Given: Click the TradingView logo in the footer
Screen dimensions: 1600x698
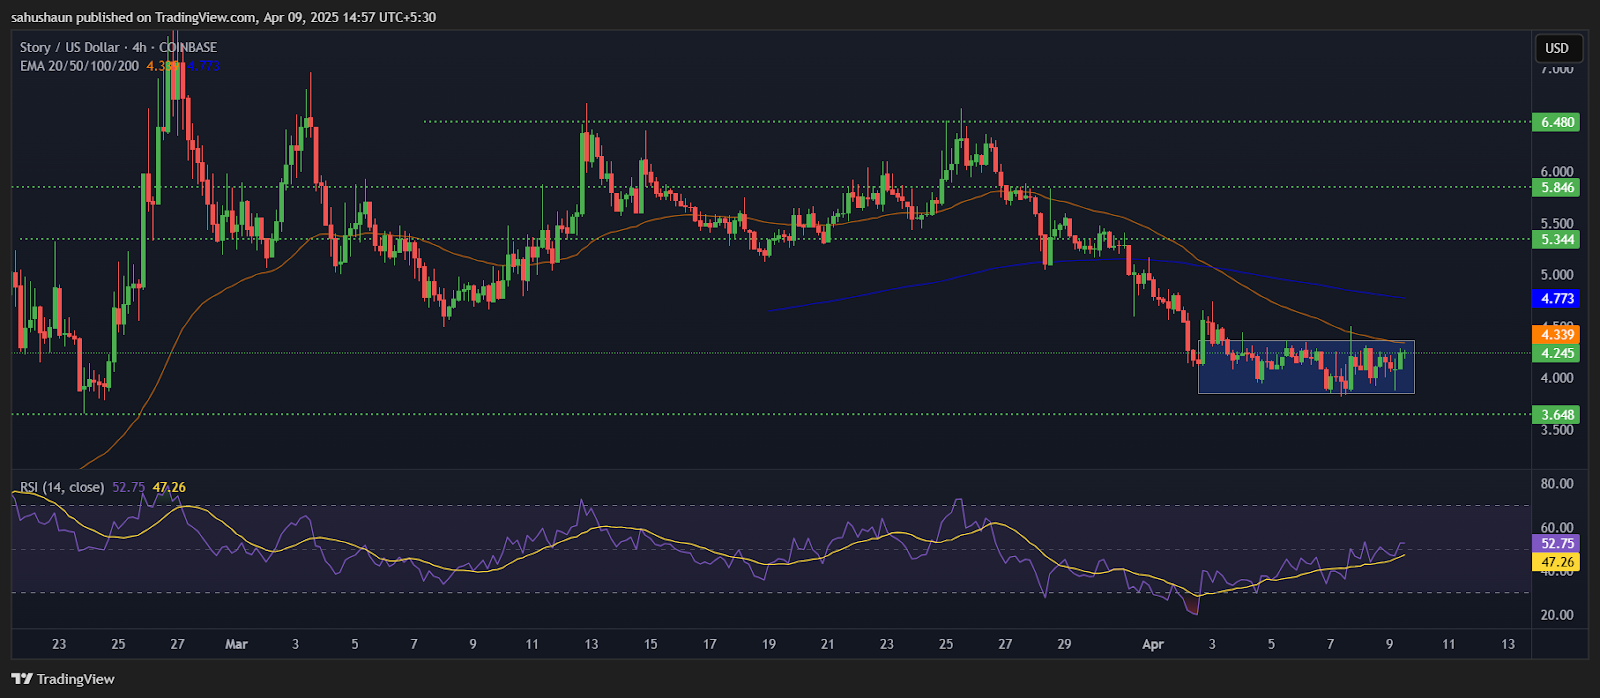Looking at the screenshot, I should point(64,679).
